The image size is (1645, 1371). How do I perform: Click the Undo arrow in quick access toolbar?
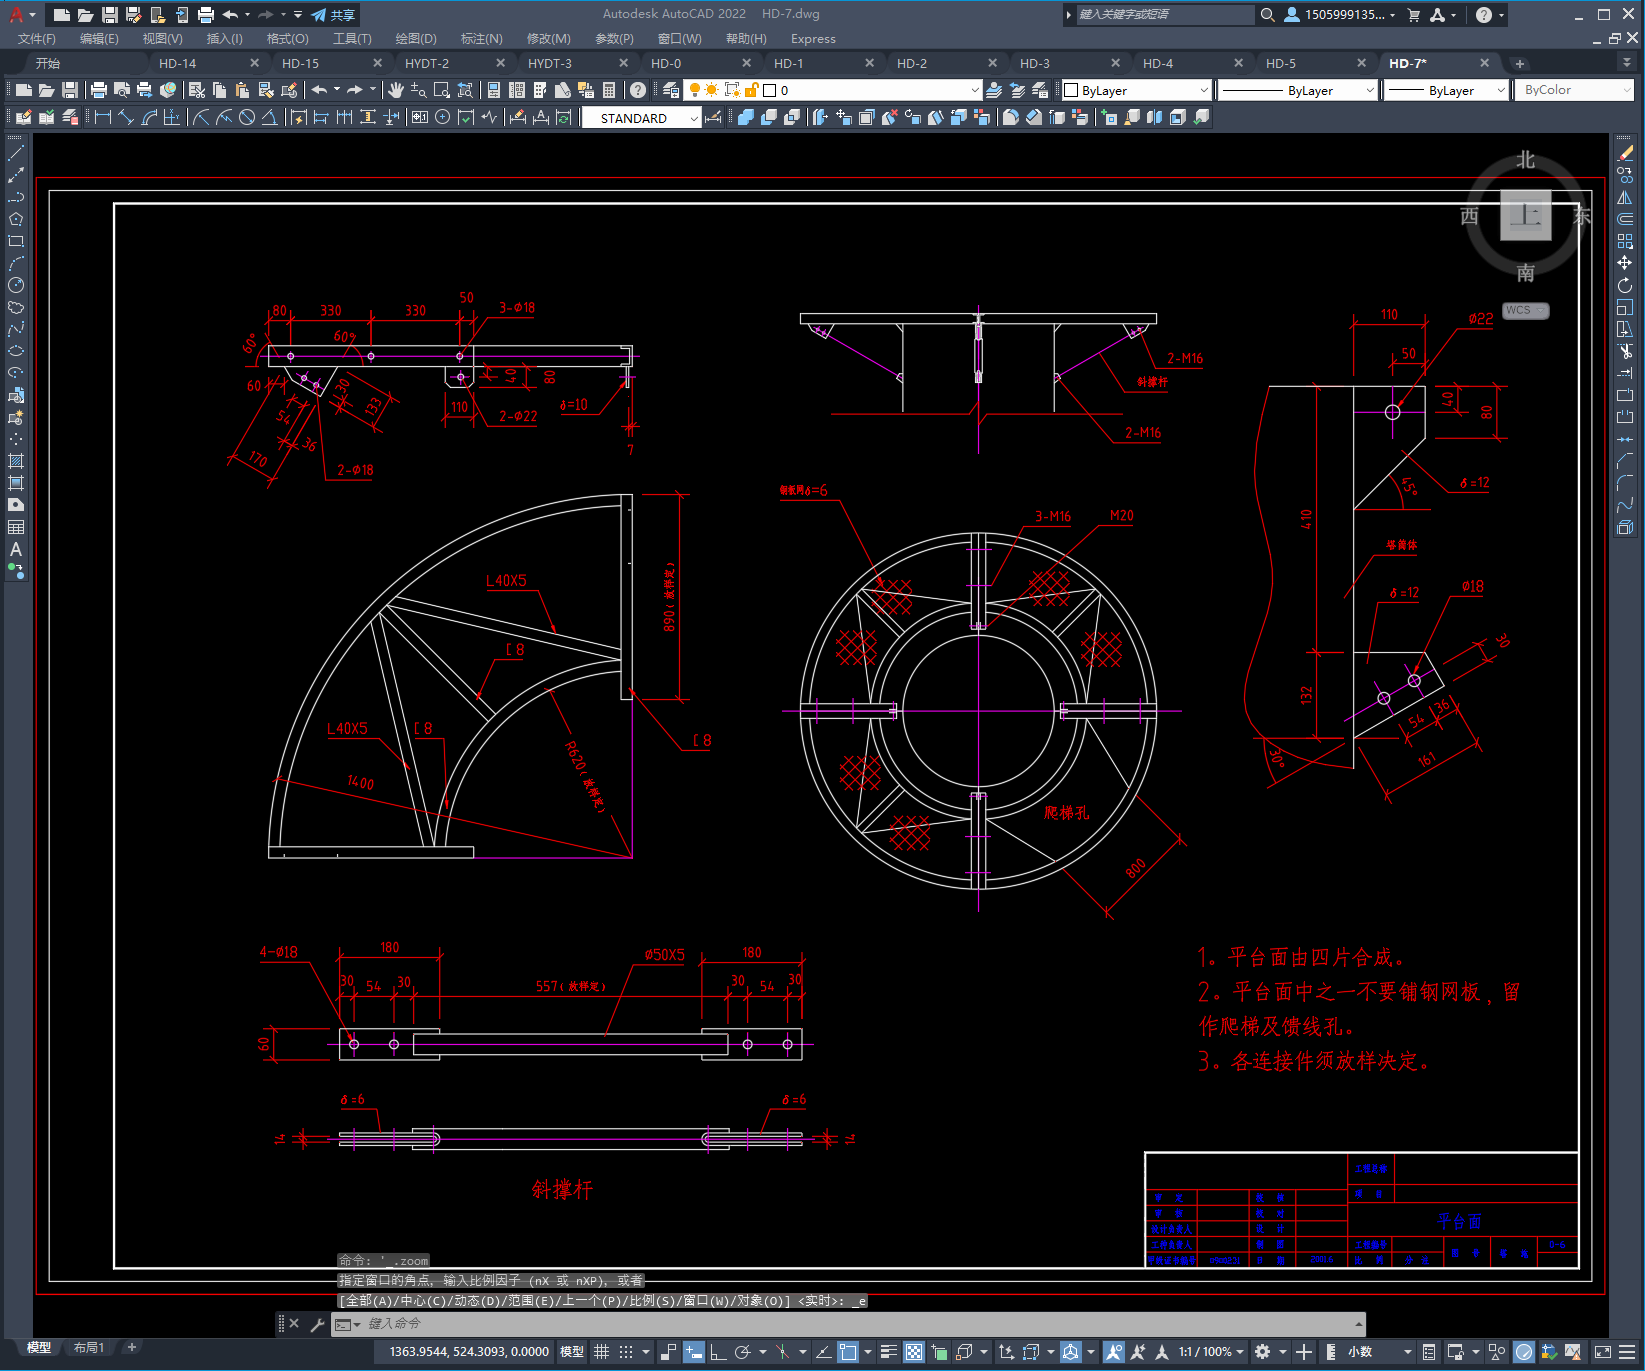click(x=230, y=15)
